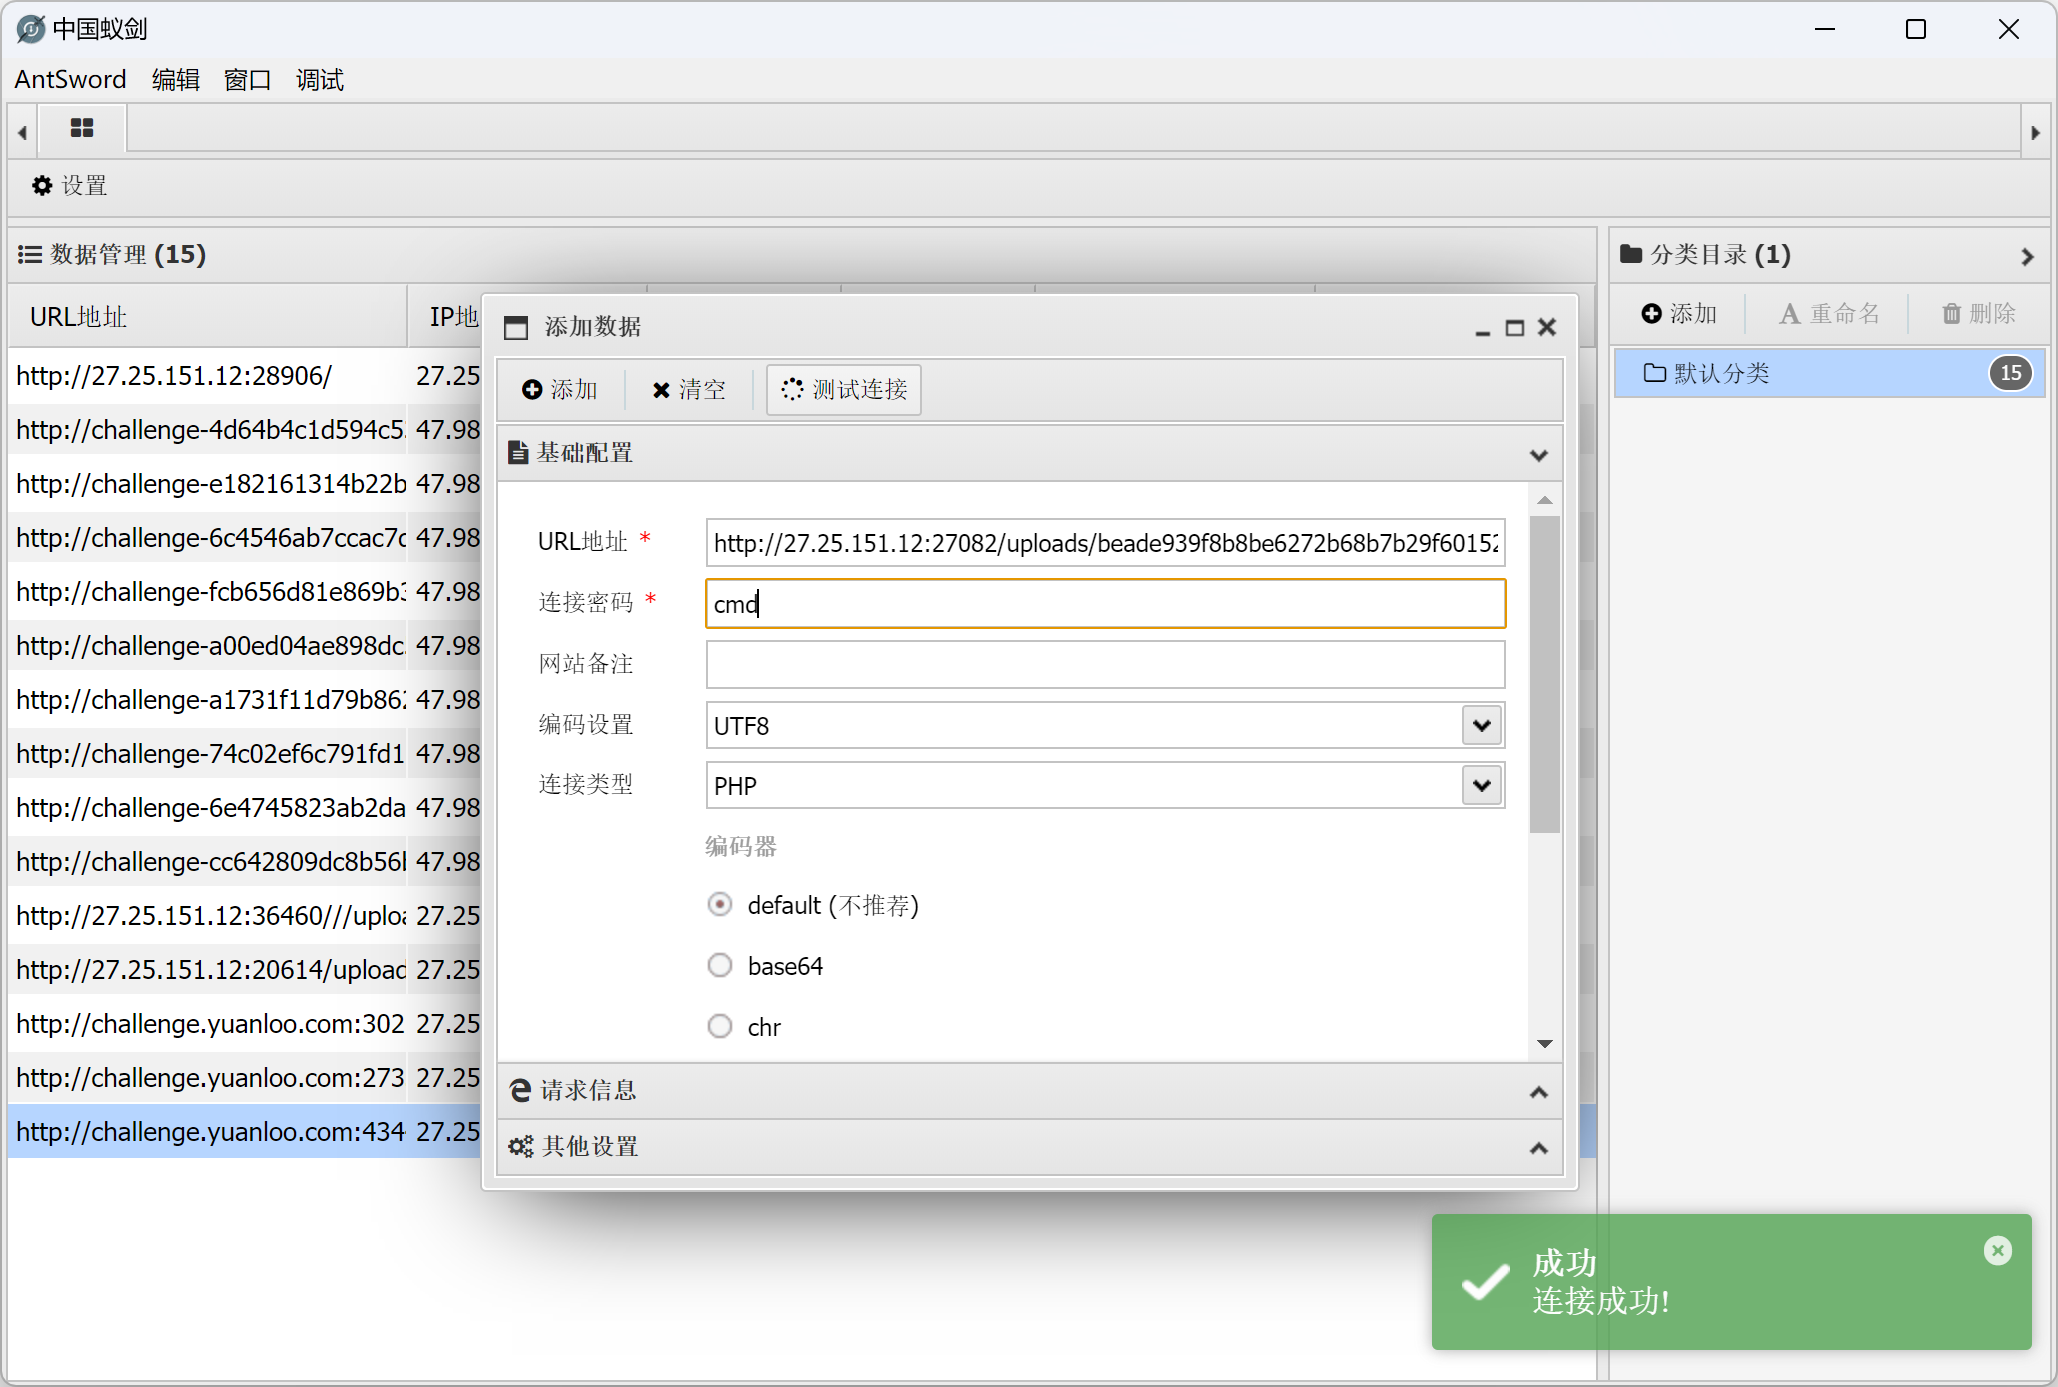Viewport: 2058px width, 1387px height.
Task: Click Add (添加) in the category panel
Action: tap(1679, 314)
